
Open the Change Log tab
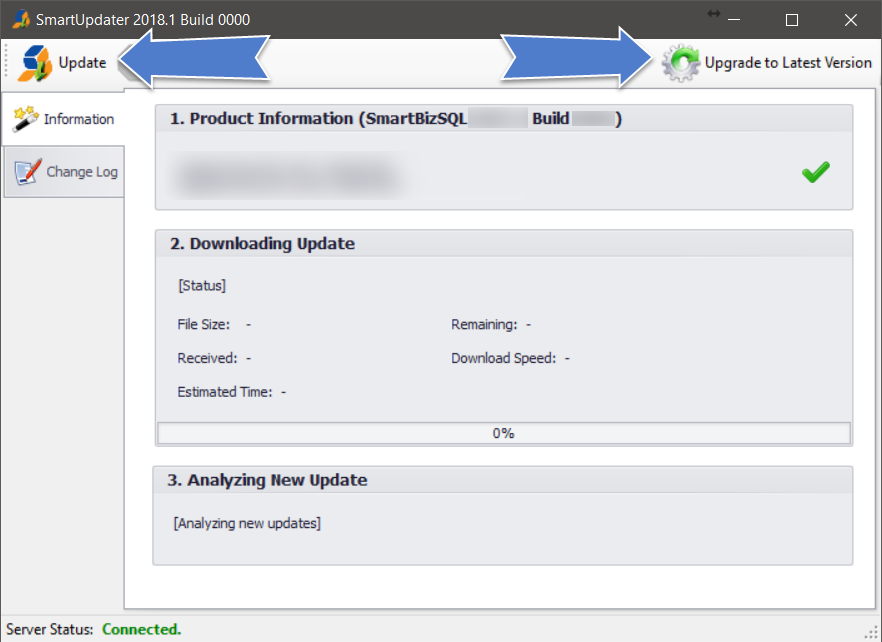[64, 172]
